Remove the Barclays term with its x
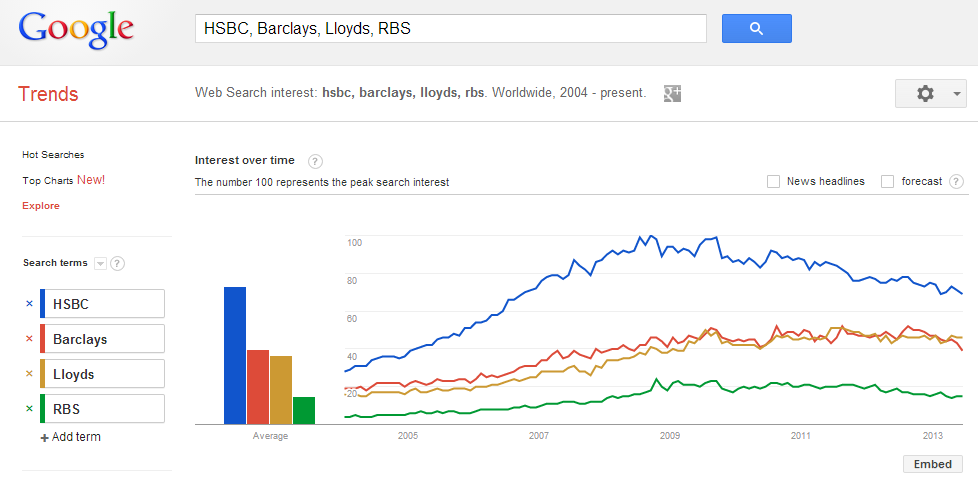 coord(29,339)
